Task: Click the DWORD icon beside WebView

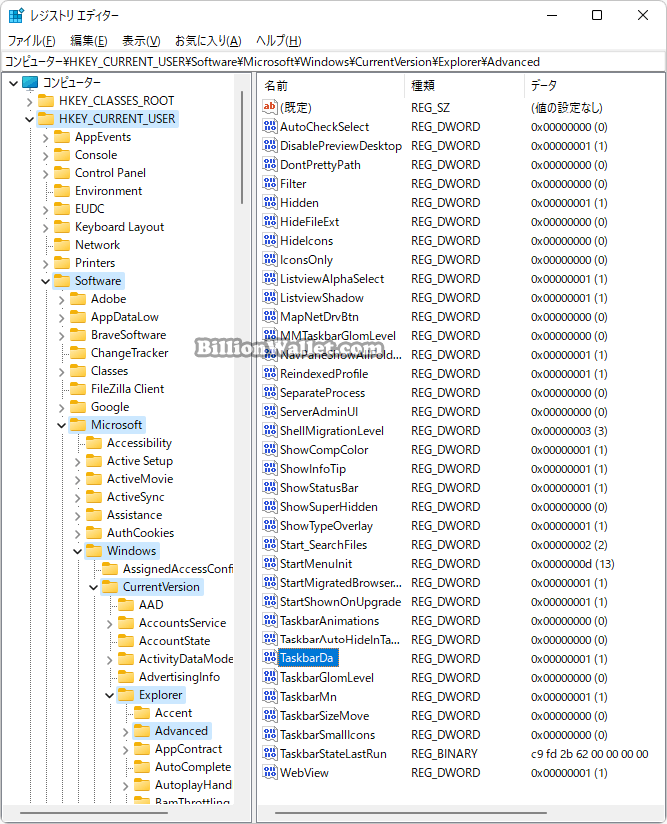Action: click(270, 772)
